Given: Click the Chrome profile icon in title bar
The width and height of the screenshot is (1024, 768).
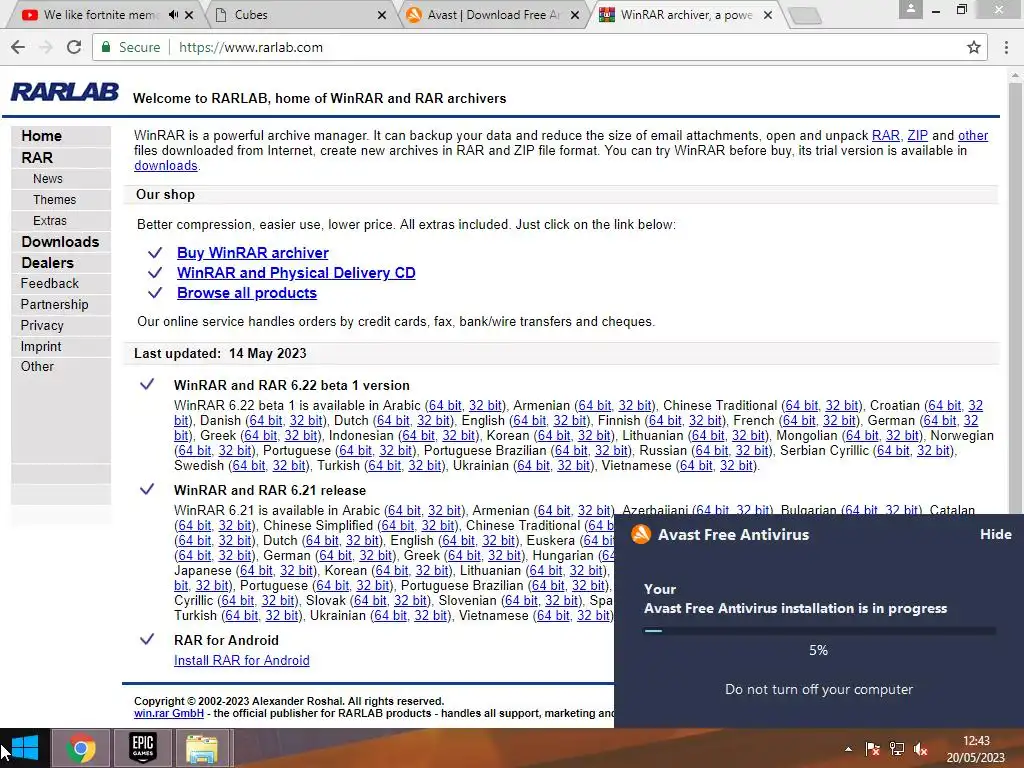Looking at the screenshot, I should pyautogui.click(x=910, y=9).
